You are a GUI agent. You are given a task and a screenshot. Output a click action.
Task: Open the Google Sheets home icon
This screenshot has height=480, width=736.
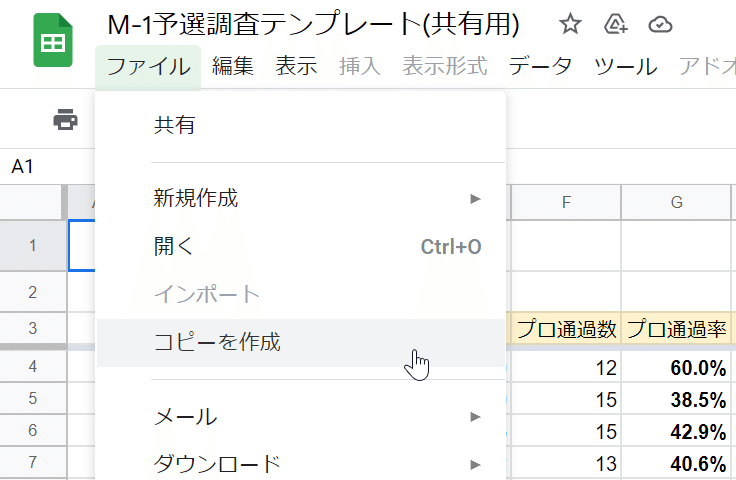pyautogui.click(x=53, y=40)
